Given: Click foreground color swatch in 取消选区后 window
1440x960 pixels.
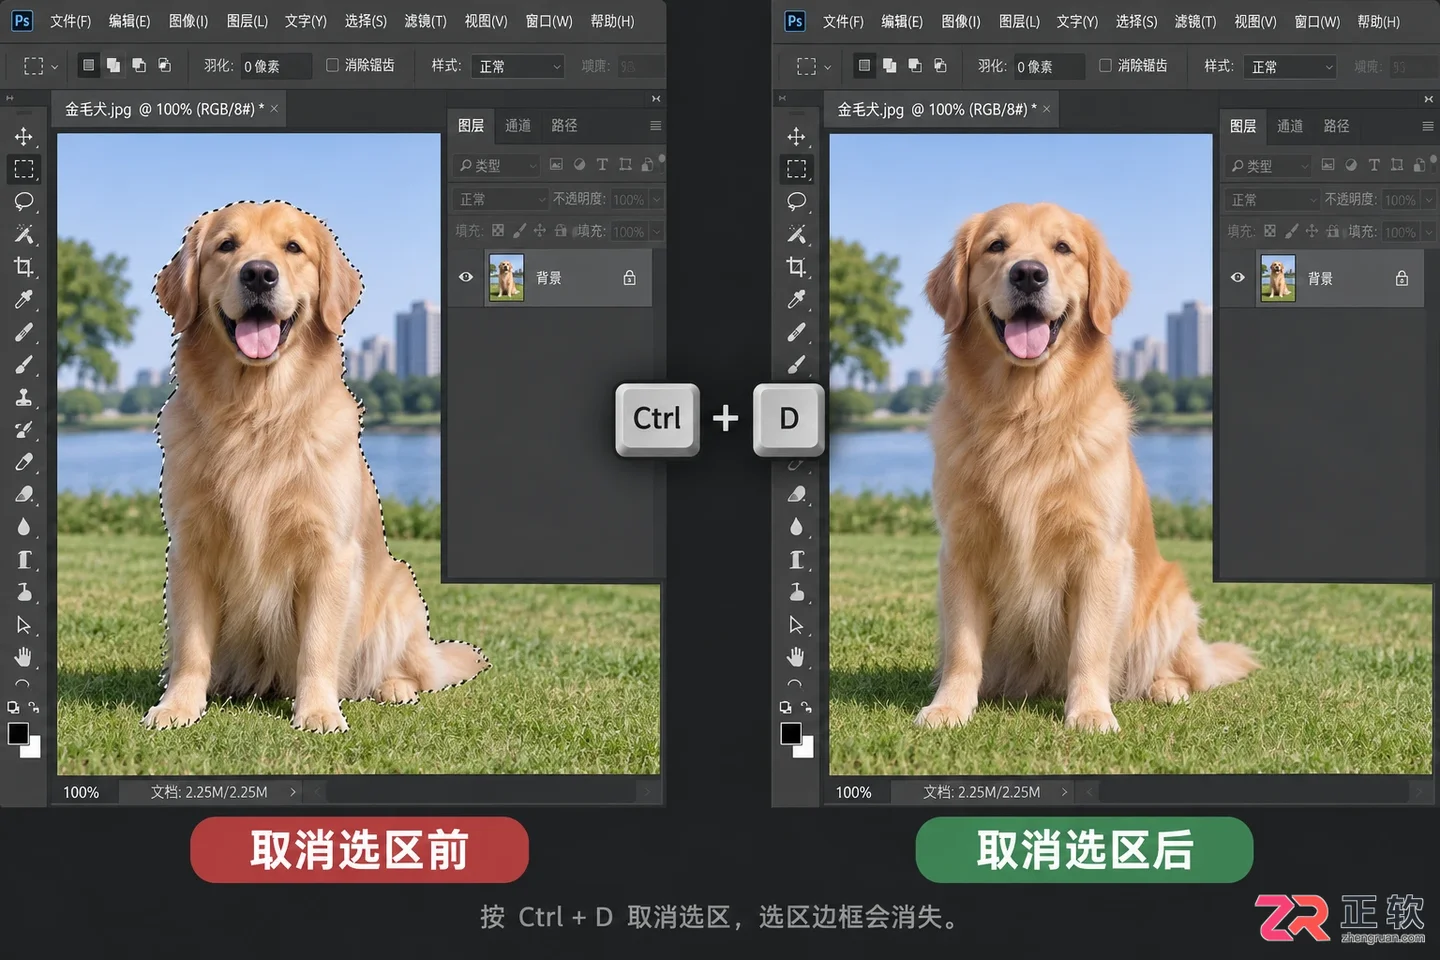Looking at the screenshot, I should [x=790, y=733].
